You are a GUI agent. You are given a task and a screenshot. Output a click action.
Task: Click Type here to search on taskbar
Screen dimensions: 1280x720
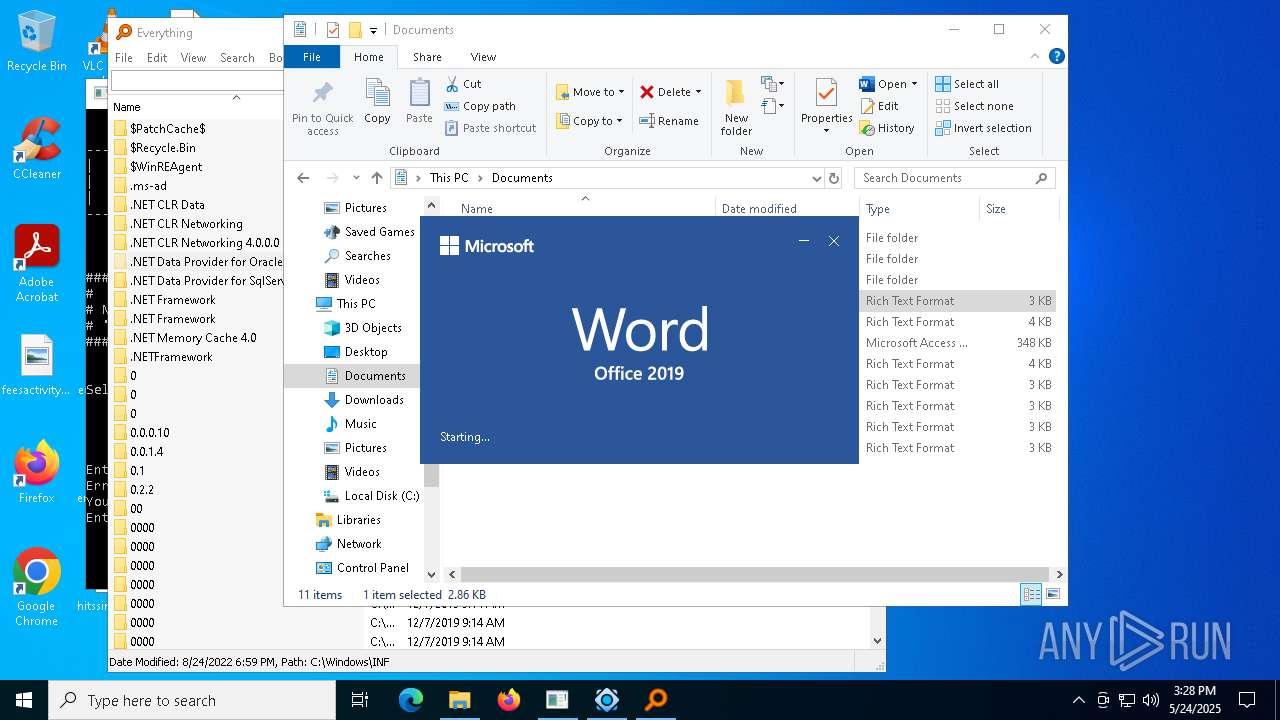pos(192,700)
